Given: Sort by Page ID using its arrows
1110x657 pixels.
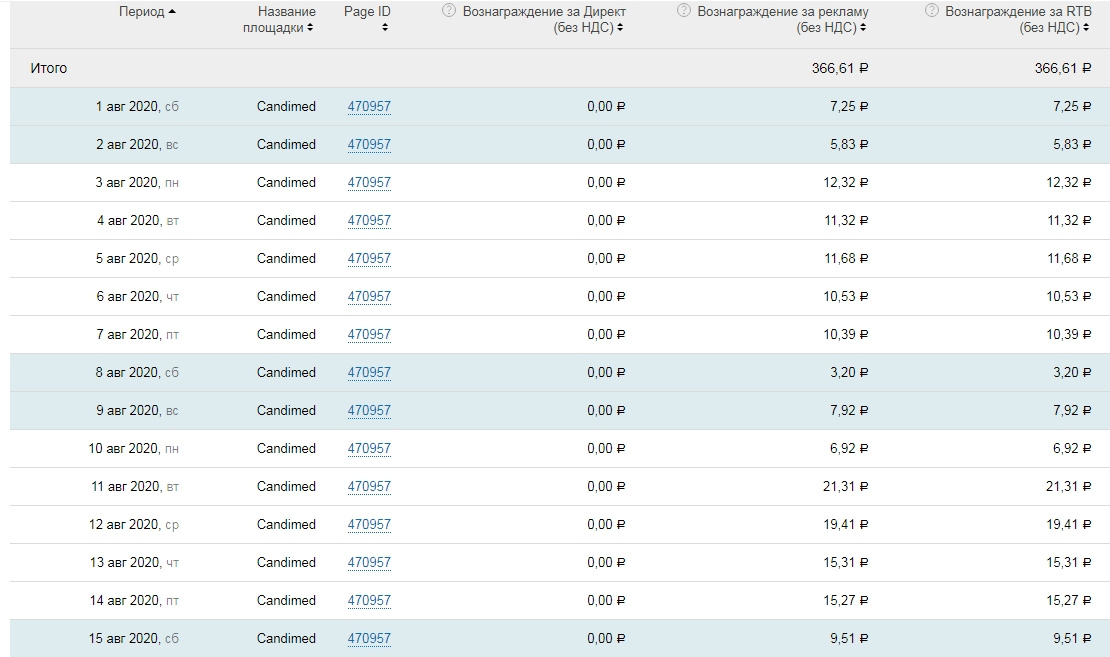Looking at the screenshot, I should coord(385,28).
